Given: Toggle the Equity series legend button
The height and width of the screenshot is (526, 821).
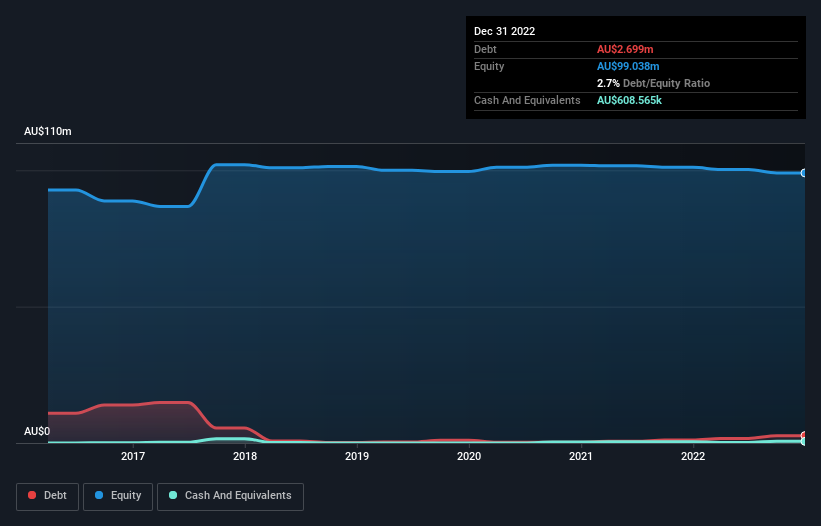Looking at the screenshot, I should pos(118,496).
